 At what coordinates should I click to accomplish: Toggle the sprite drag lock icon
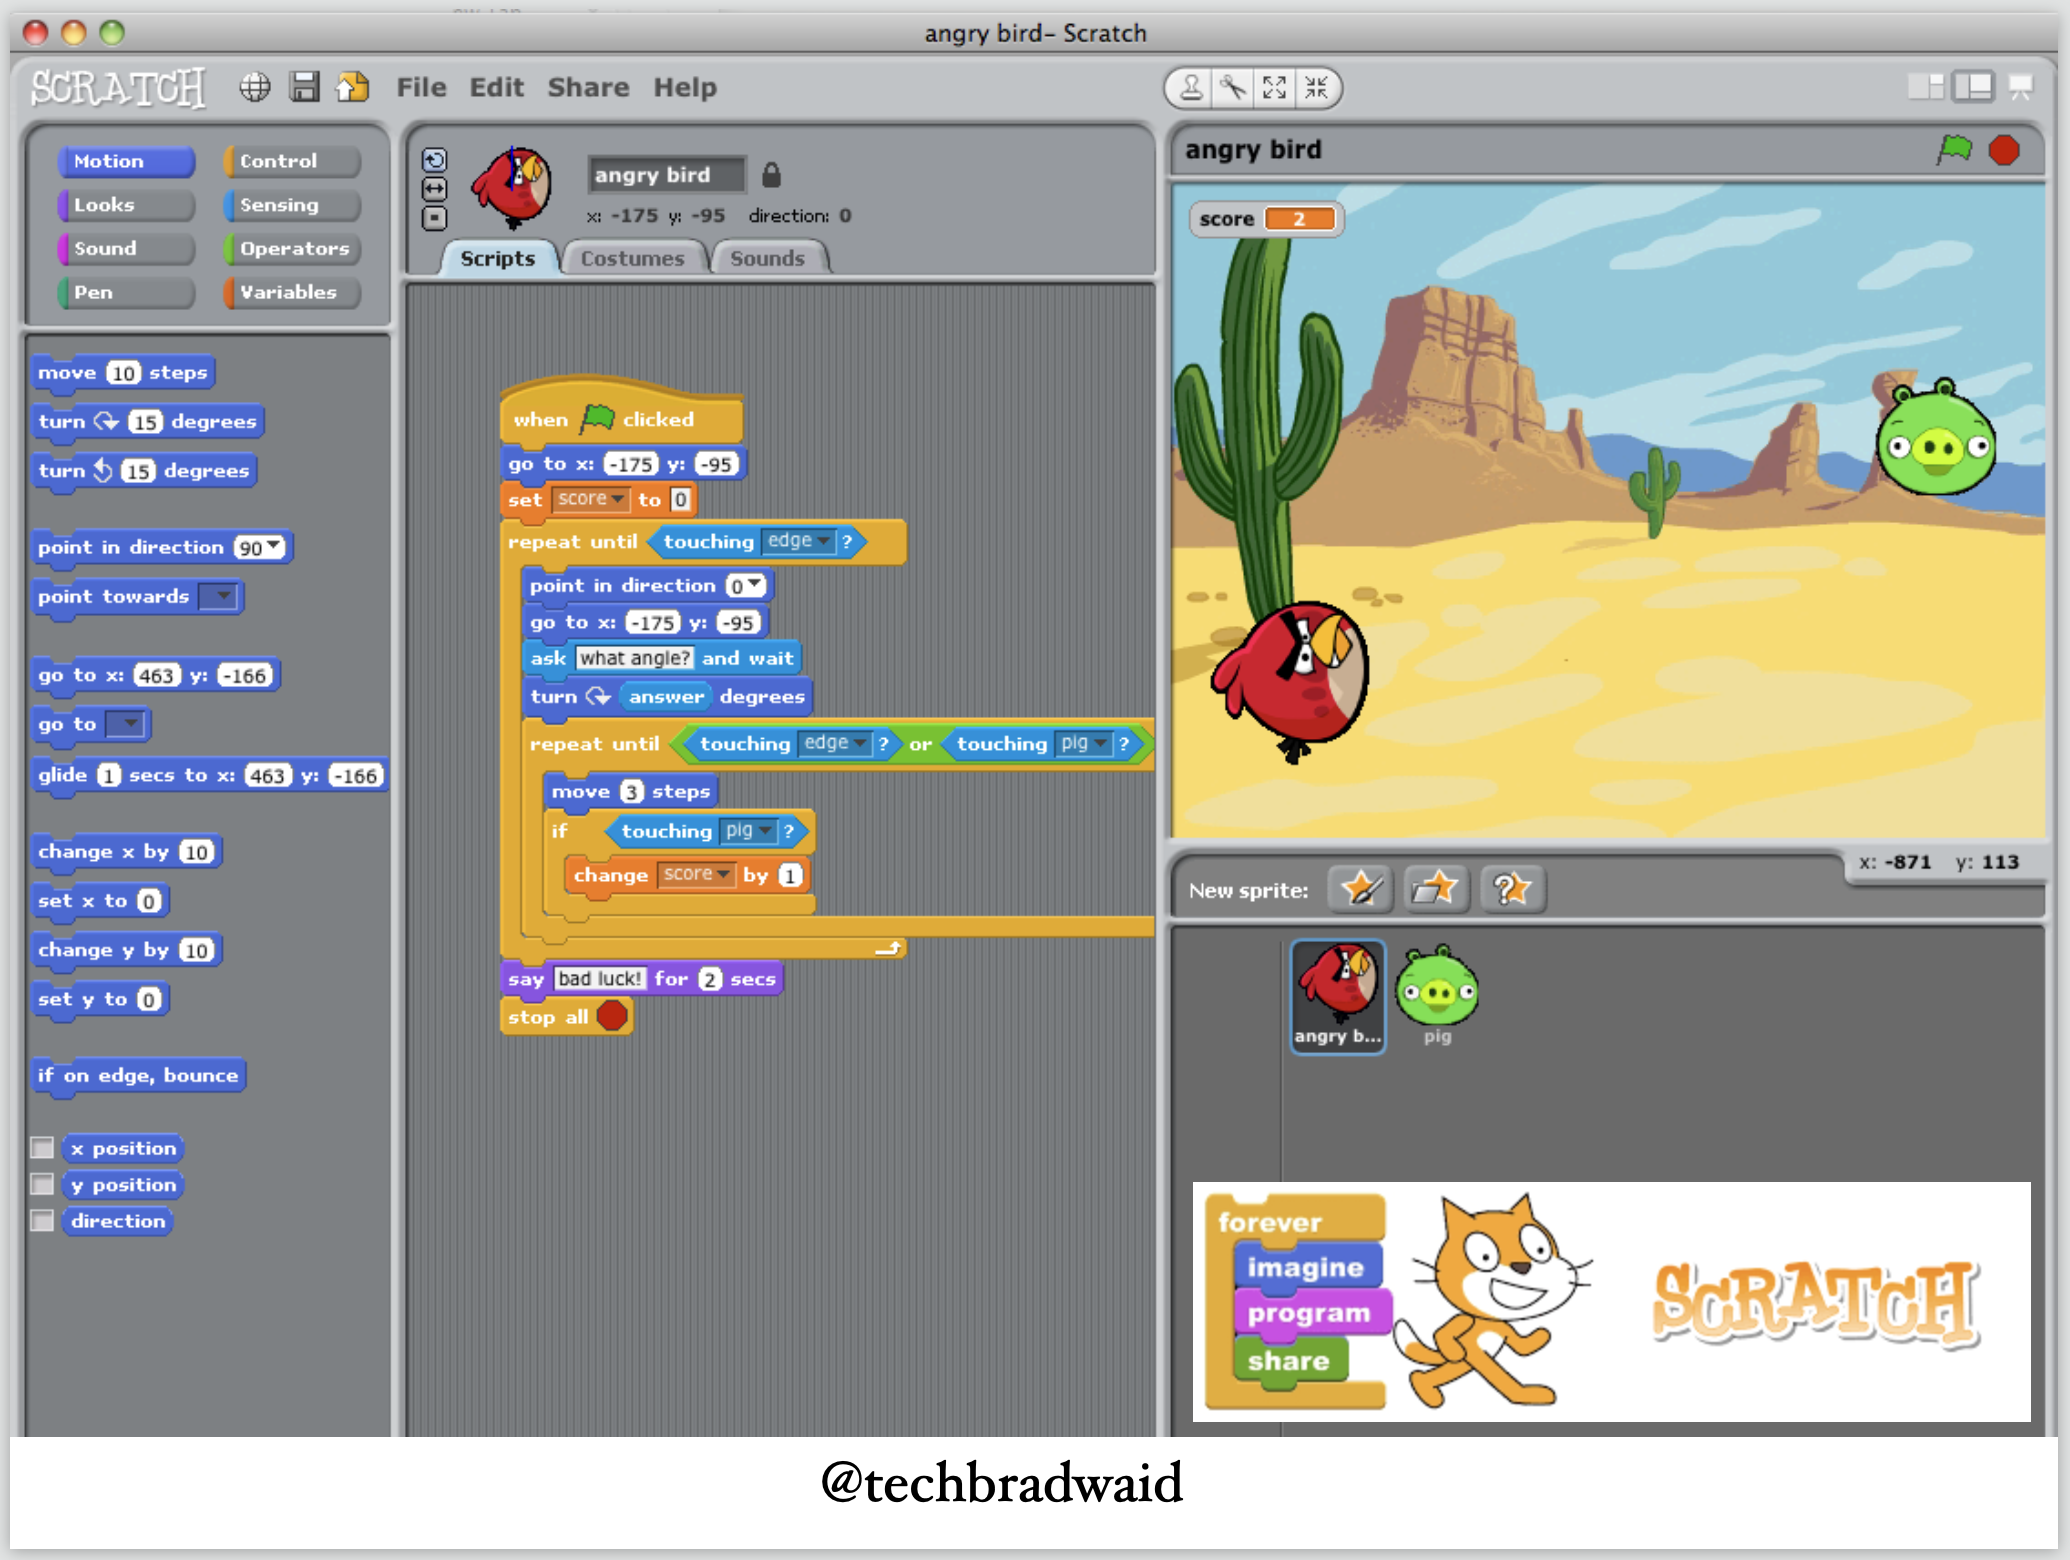pyautogui.click(x=771, y=175)
